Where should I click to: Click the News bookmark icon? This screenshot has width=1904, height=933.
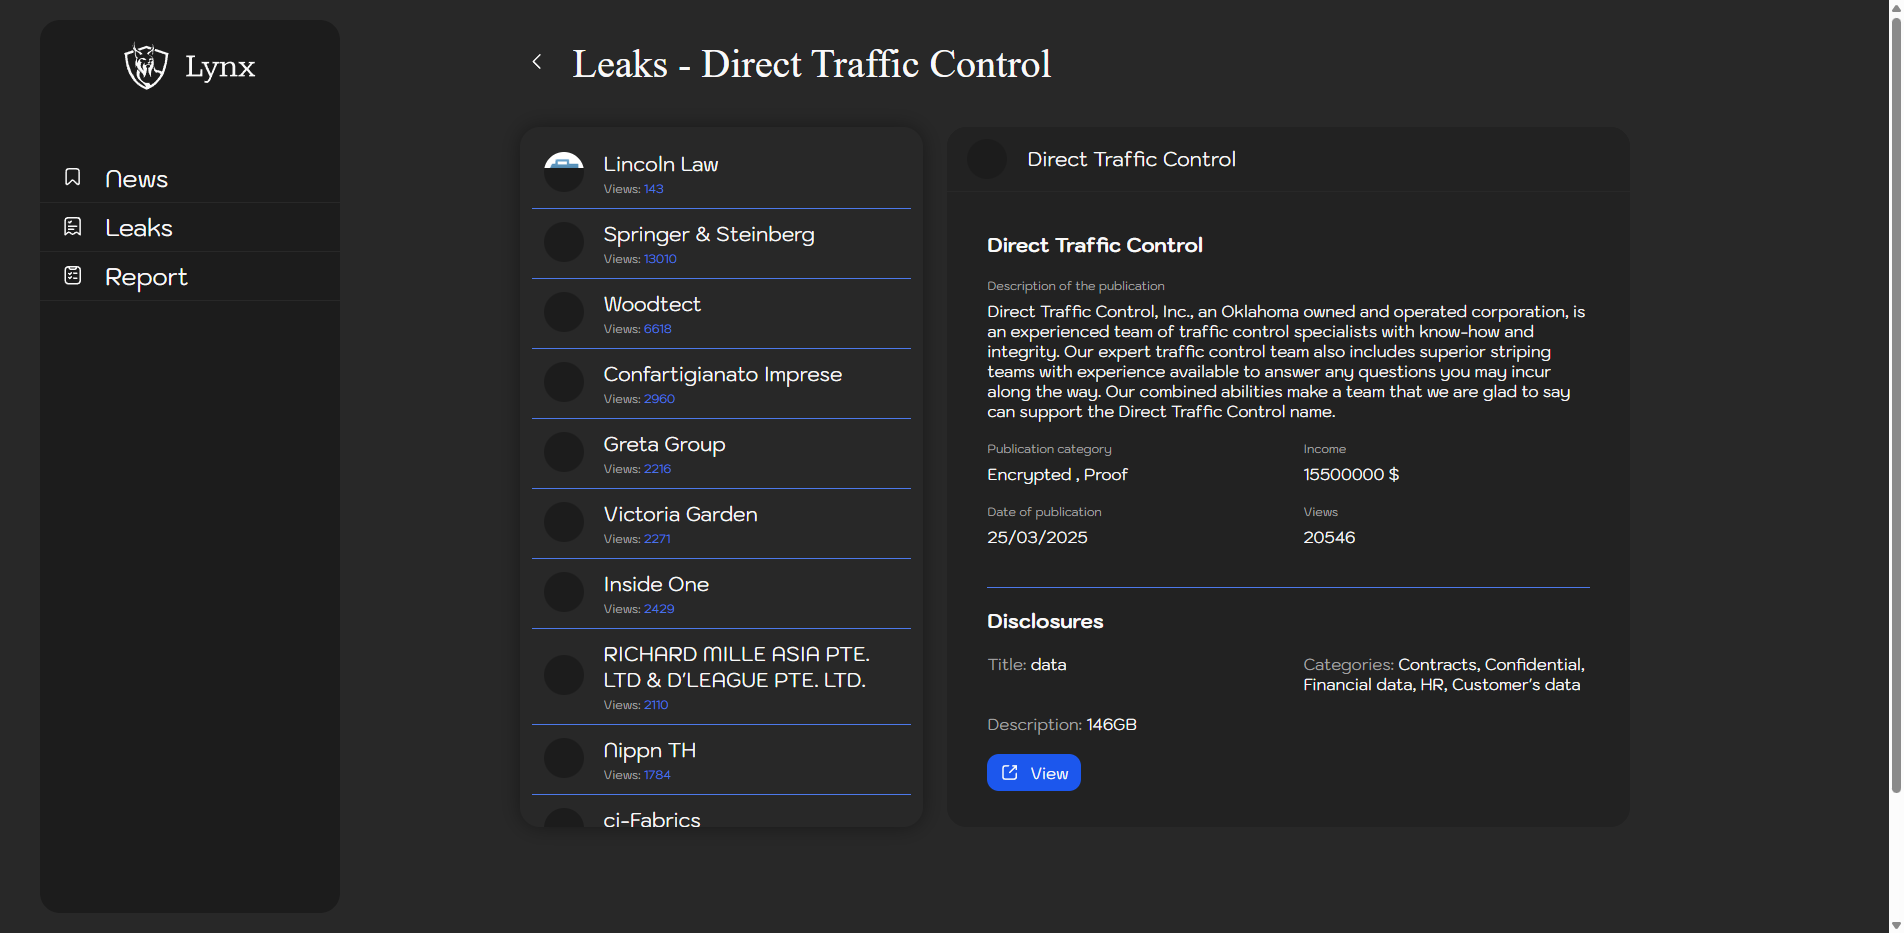(73, 178)
